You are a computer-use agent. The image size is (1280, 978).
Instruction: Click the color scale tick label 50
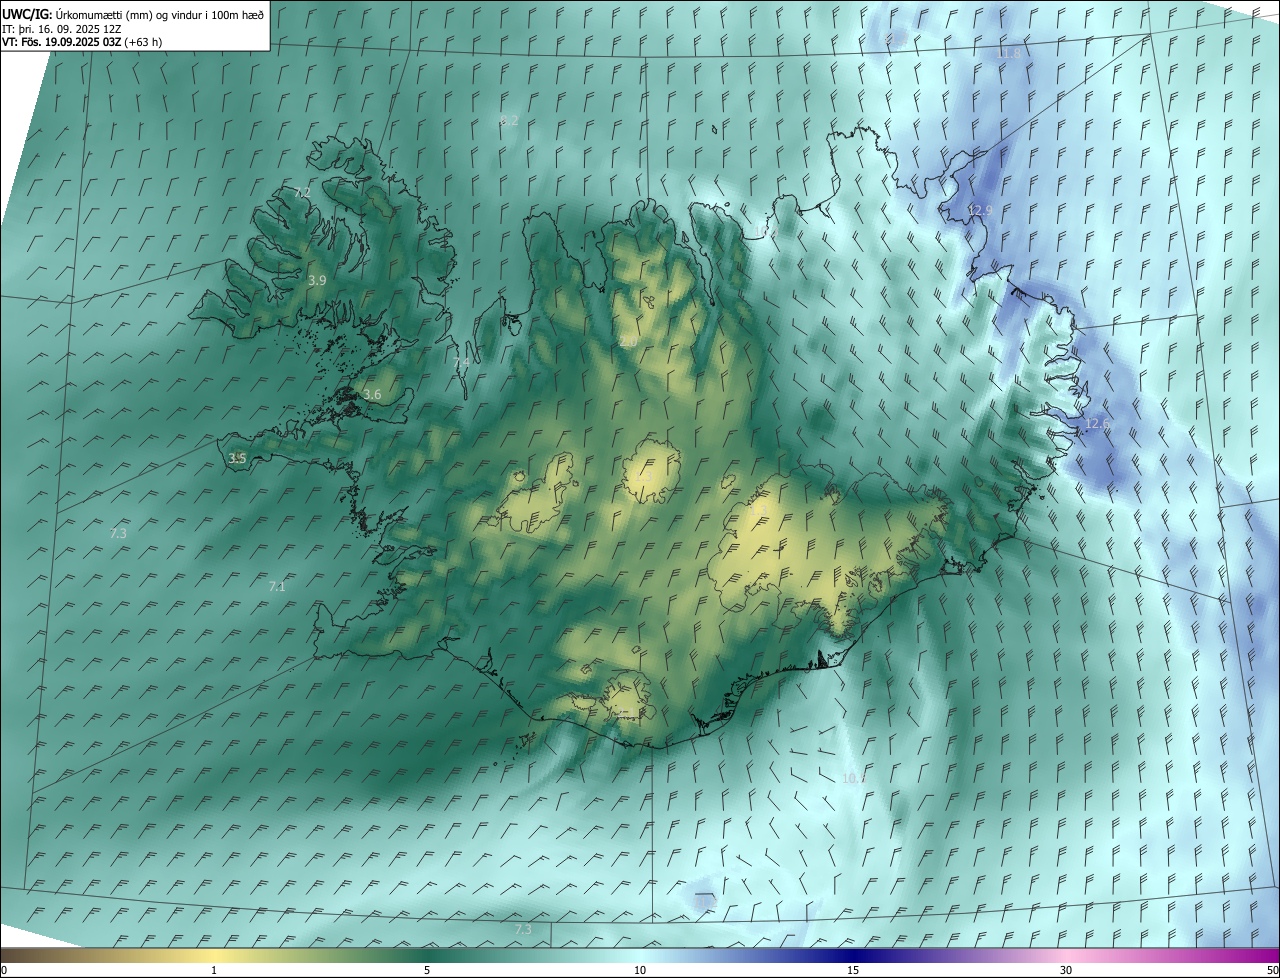click(1271, 970)
